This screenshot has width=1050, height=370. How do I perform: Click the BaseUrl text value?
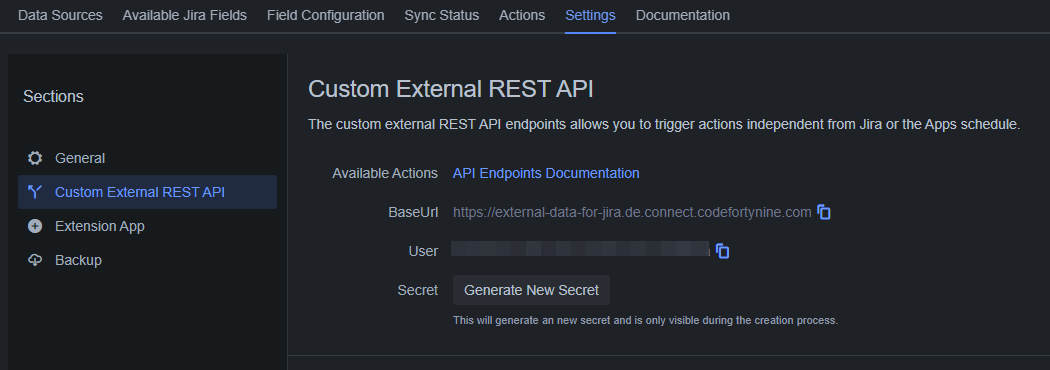tap(632, 213)
